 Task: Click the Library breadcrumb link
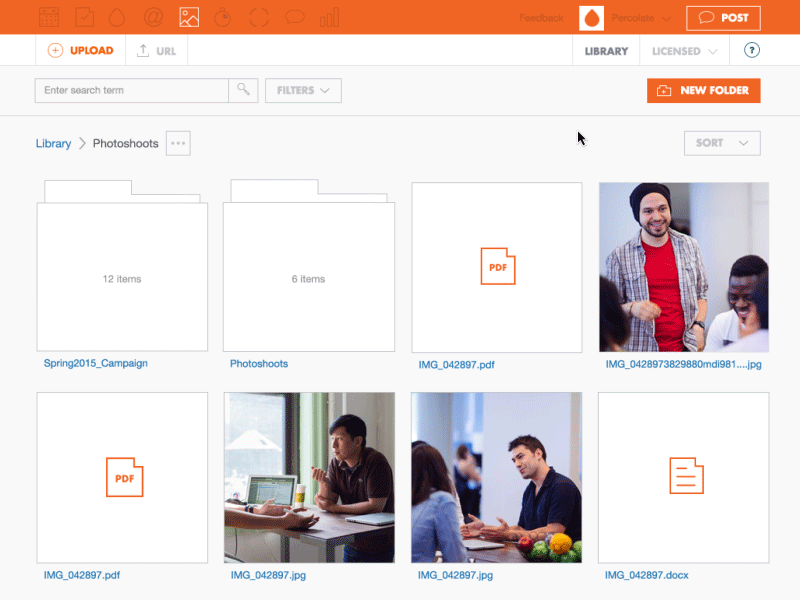pos(53,144)
